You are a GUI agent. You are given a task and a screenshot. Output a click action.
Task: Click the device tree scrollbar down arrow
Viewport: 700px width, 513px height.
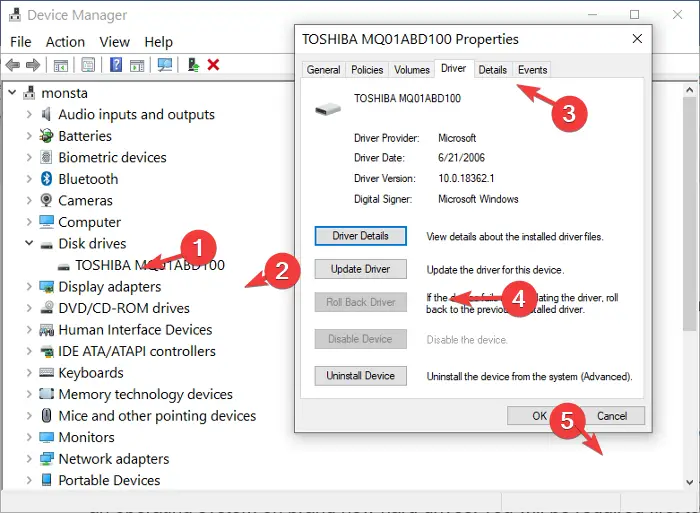coord(689,482)
